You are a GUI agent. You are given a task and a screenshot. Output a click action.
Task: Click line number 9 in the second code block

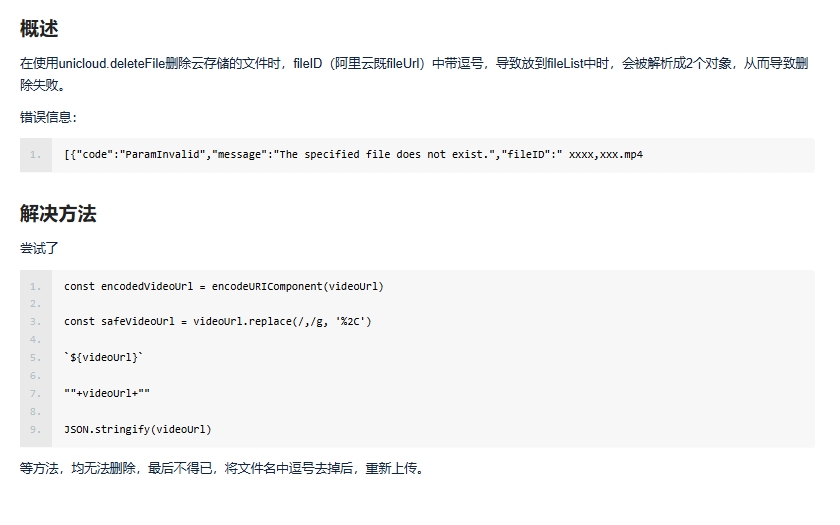[35, 430]
